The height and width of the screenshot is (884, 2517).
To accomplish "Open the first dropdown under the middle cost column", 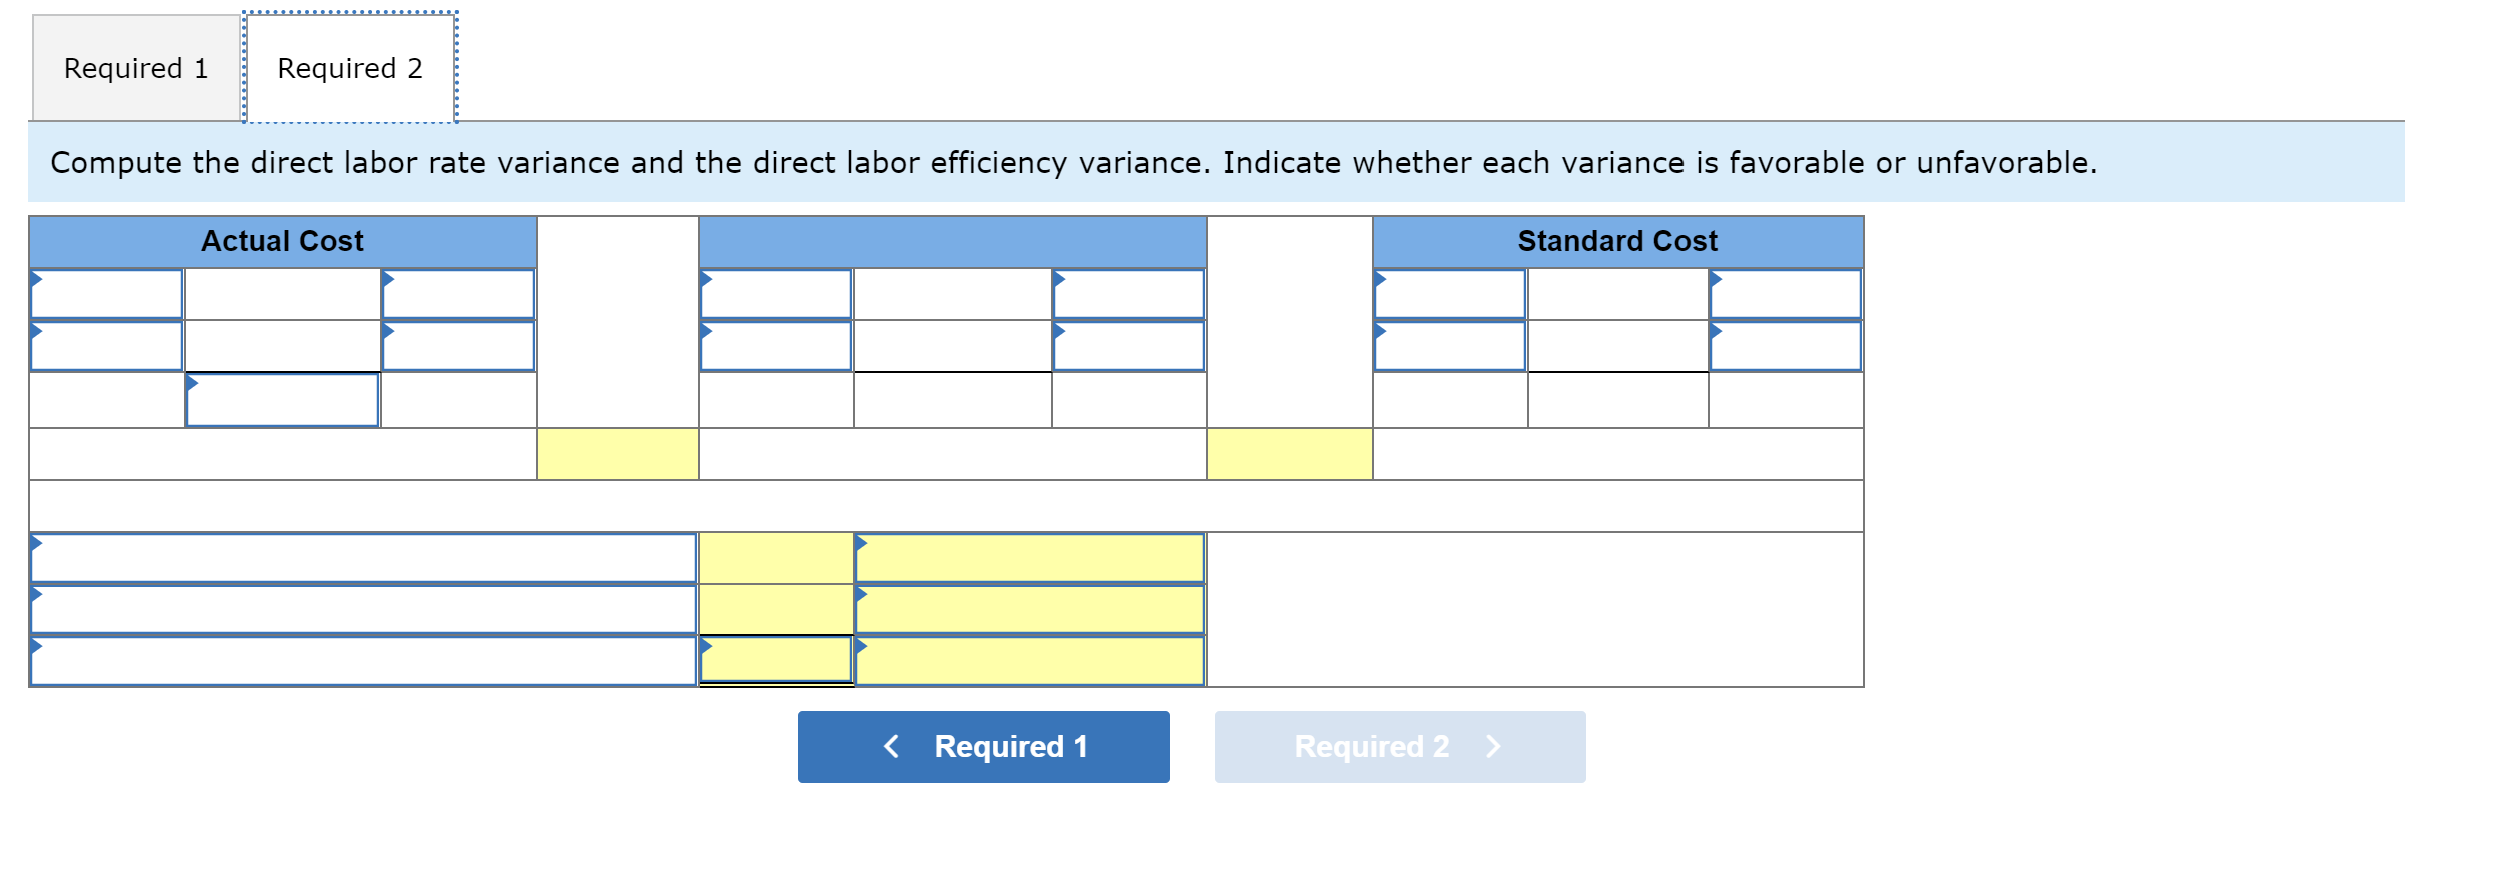I will coord(775,295).
